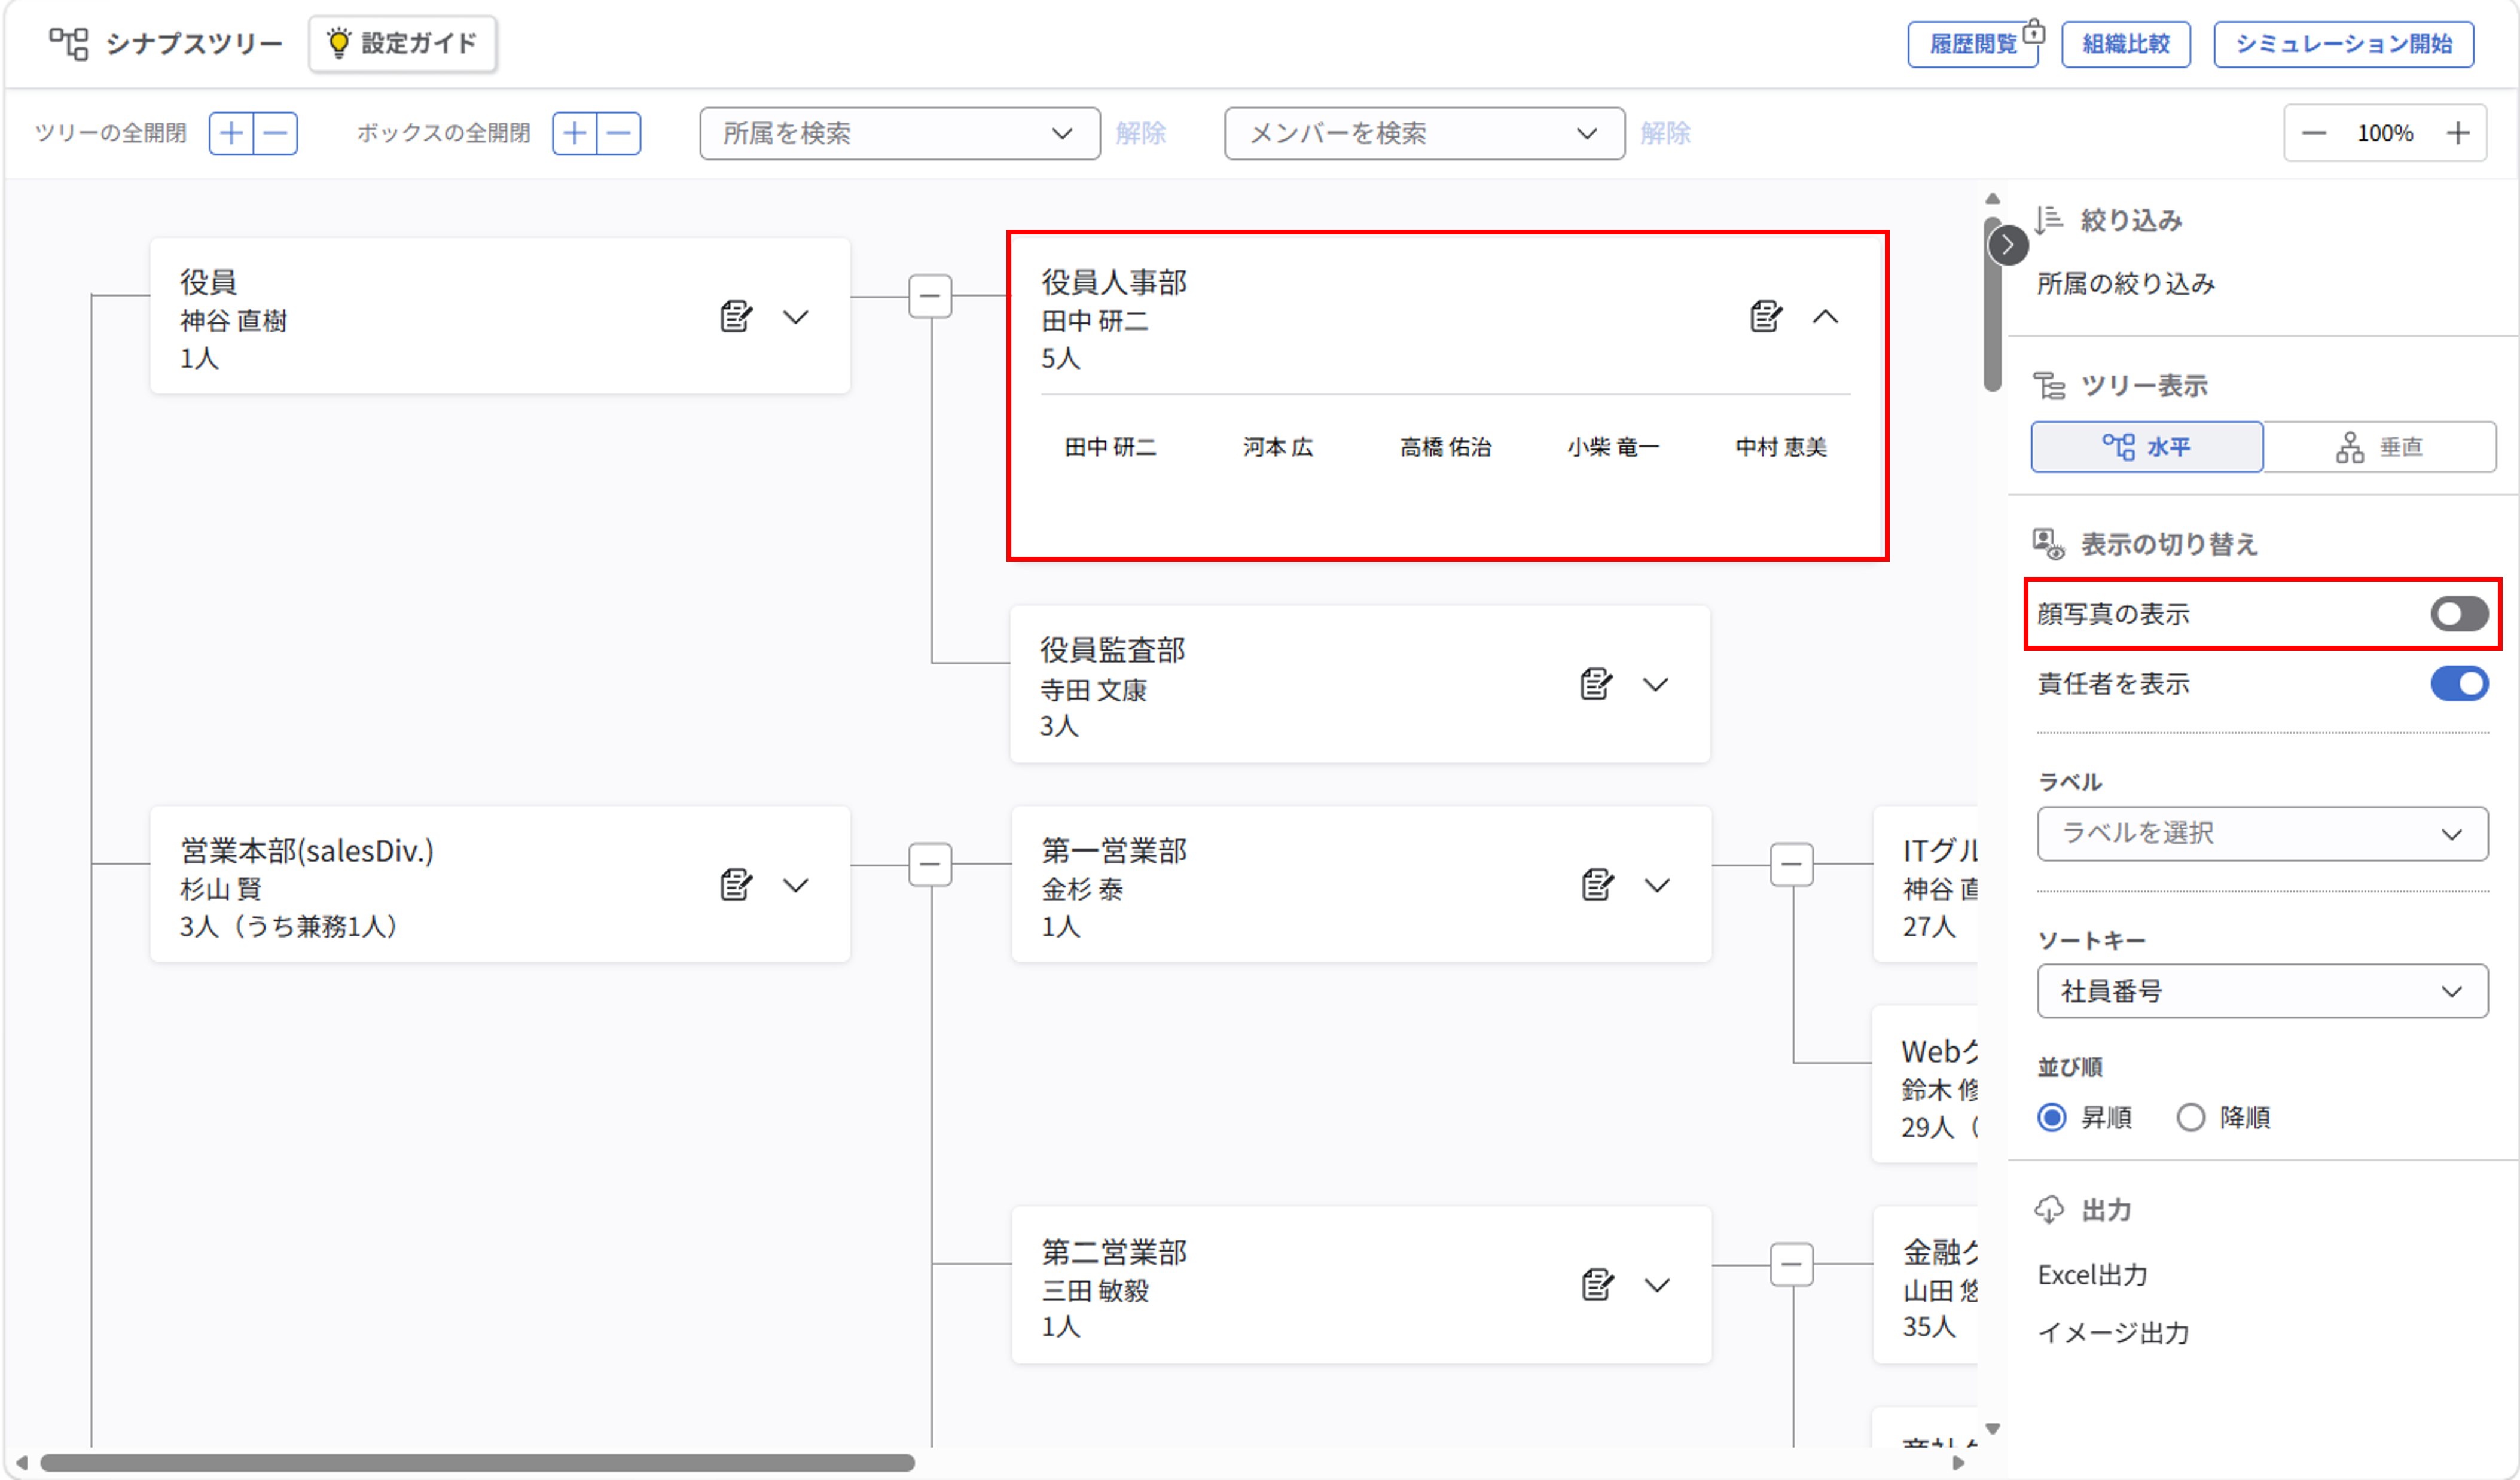Click 解除 link next to メンバーを検索
This screenshot has width=2520, height=1480.
point(1665,133)
